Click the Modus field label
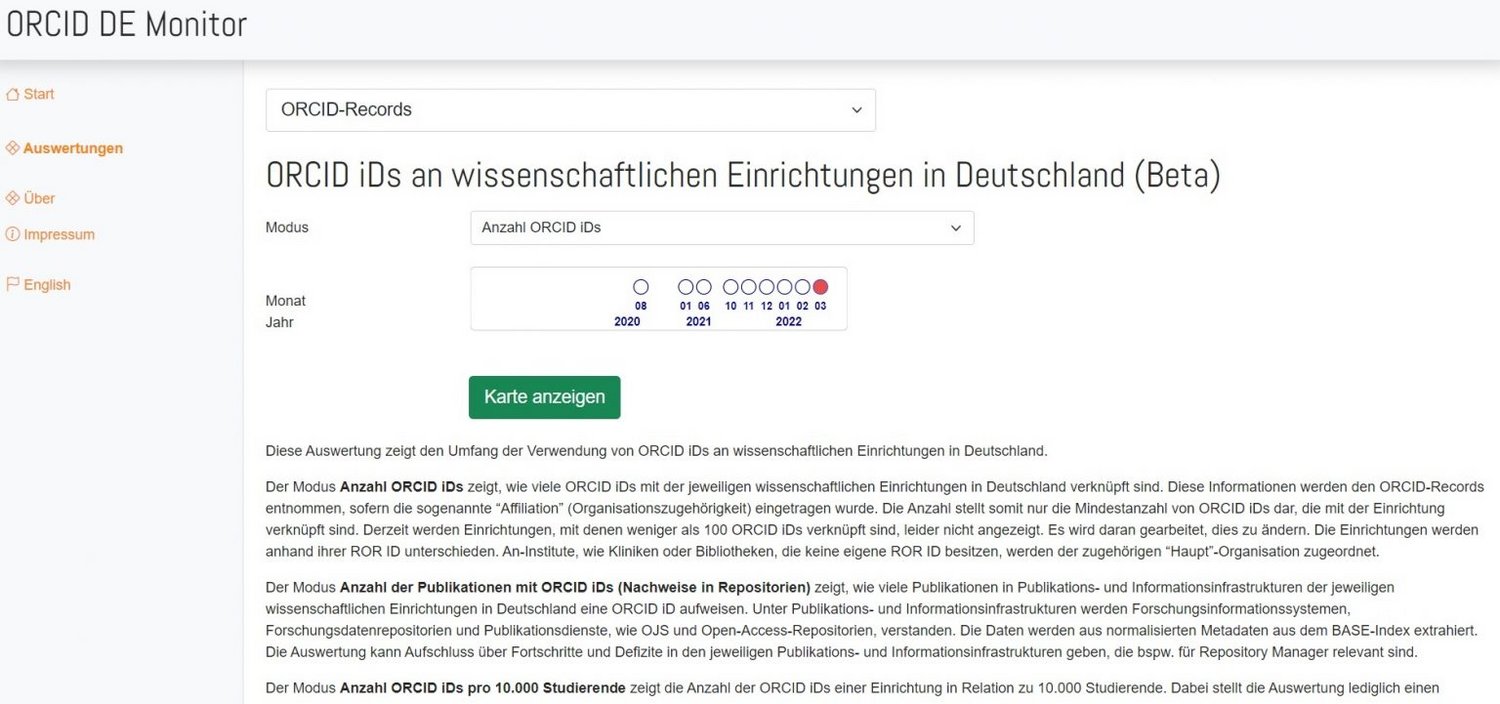The image size is (1500, 704). [287, 228]
